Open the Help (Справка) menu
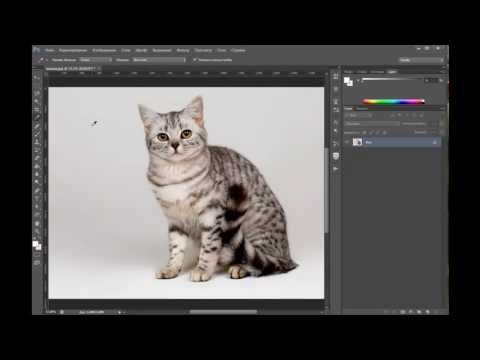The height and width of the screenshot is (360, 480). click(238, 50)
